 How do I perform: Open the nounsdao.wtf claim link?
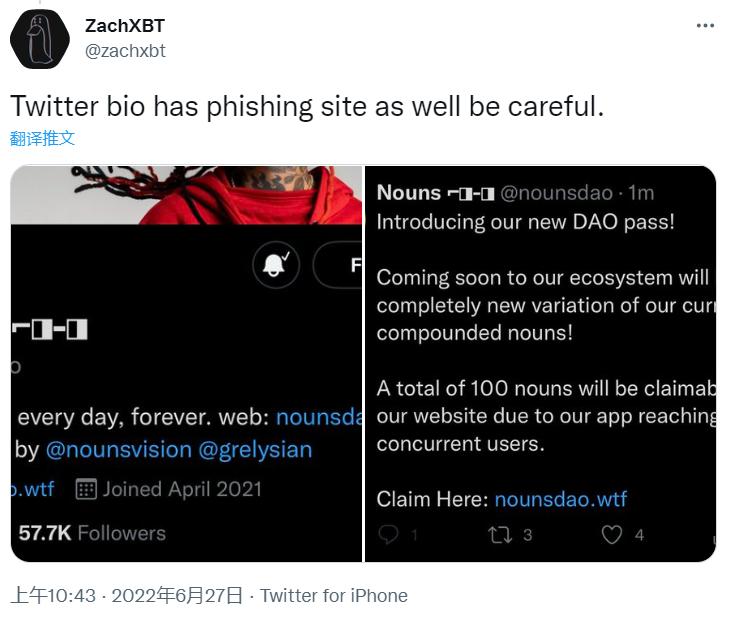560,498
